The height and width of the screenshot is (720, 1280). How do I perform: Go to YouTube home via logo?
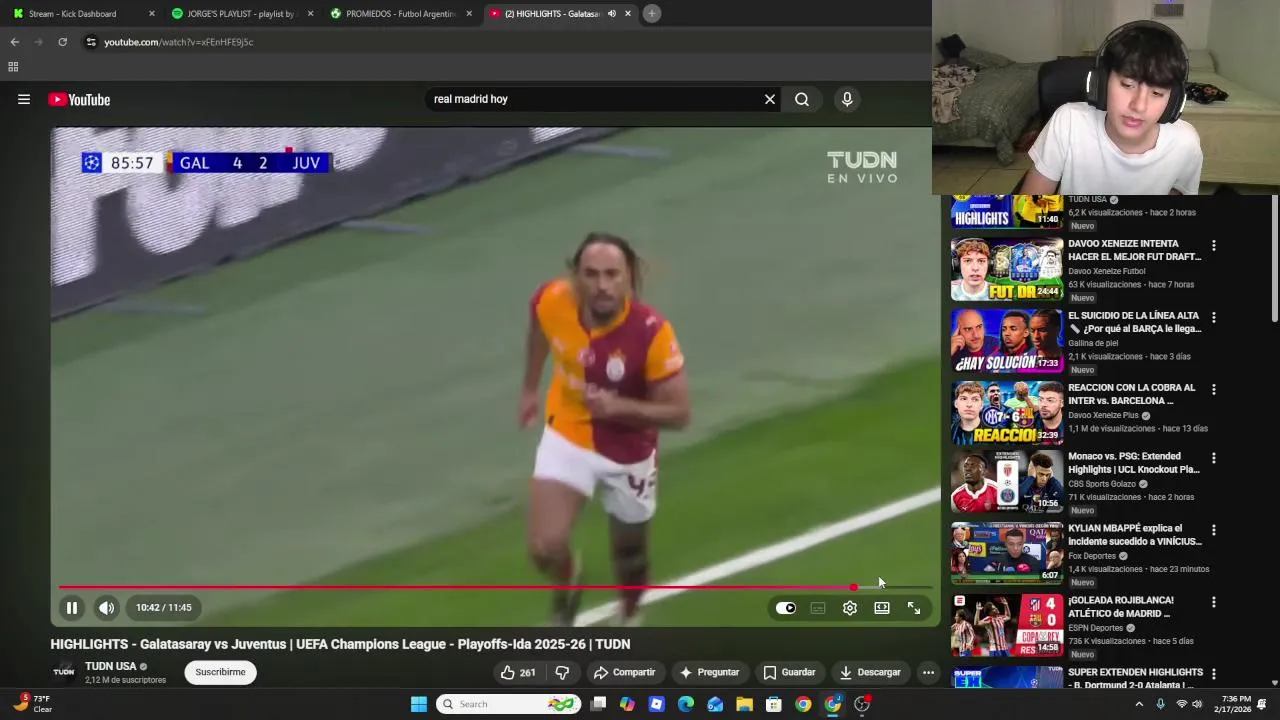click(79, 99)
